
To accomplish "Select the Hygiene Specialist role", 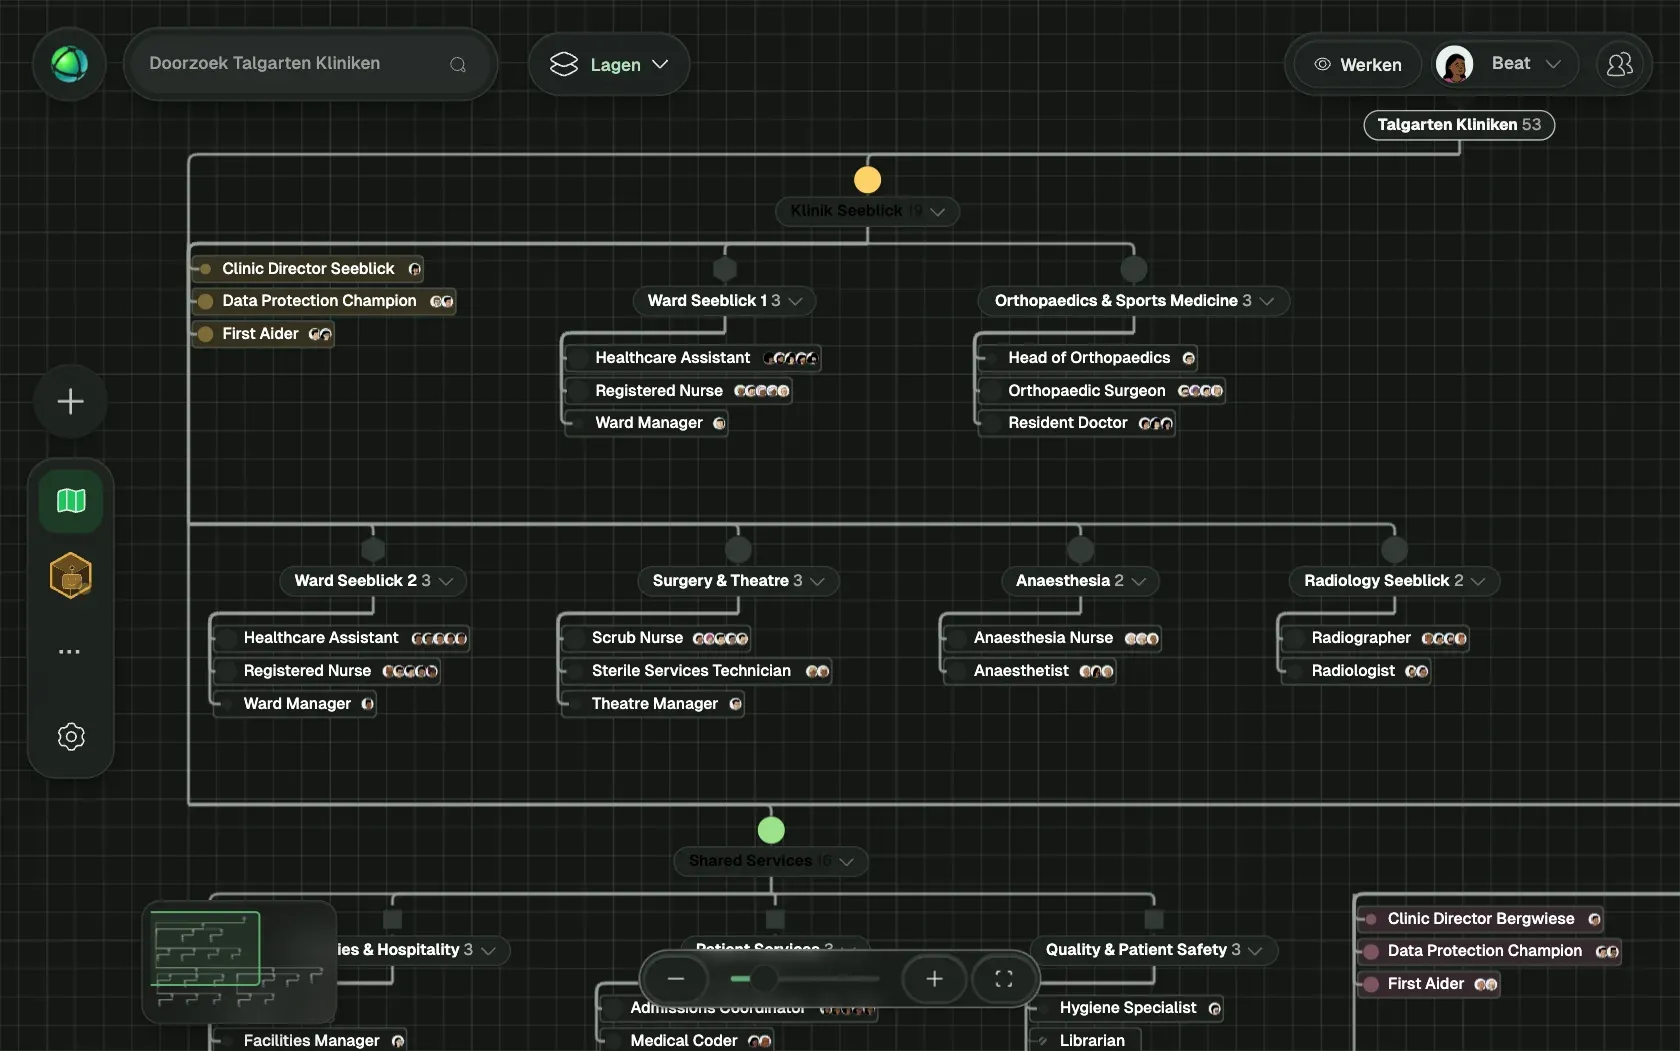I will point(1128,1008).
